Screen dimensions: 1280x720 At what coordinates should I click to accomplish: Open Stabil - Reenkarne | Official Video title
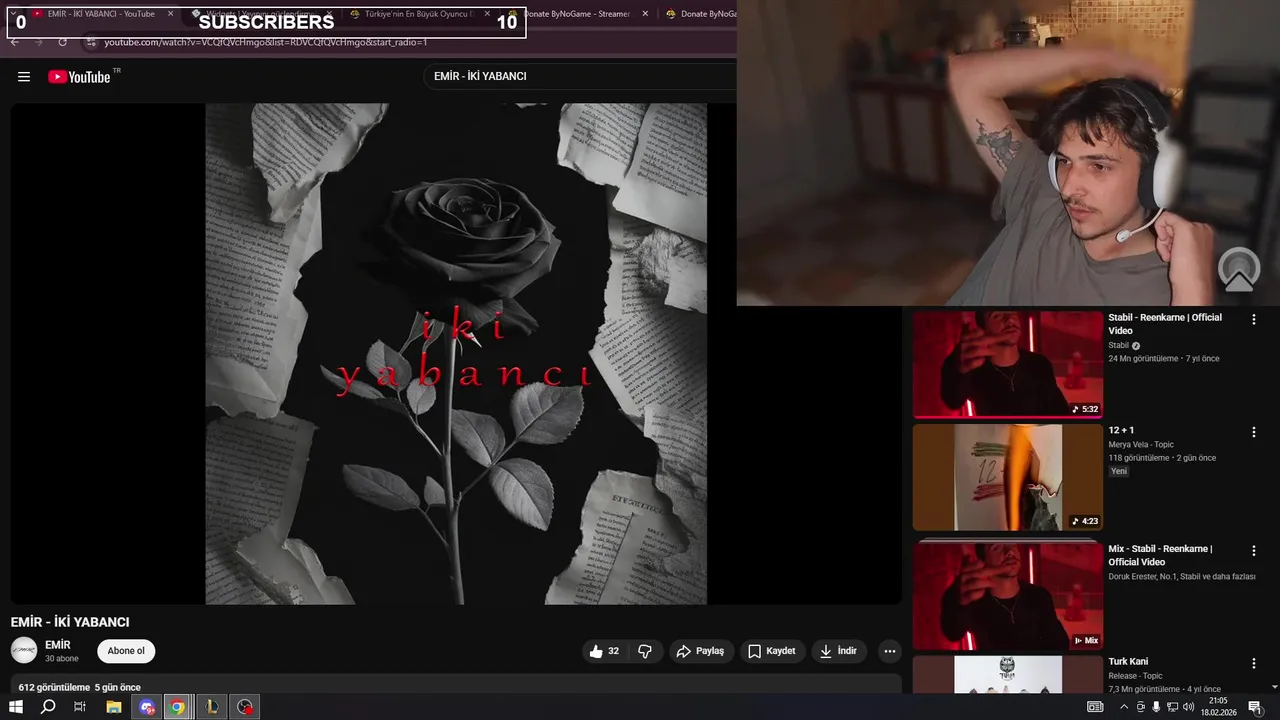click(x=1165, y=324)
